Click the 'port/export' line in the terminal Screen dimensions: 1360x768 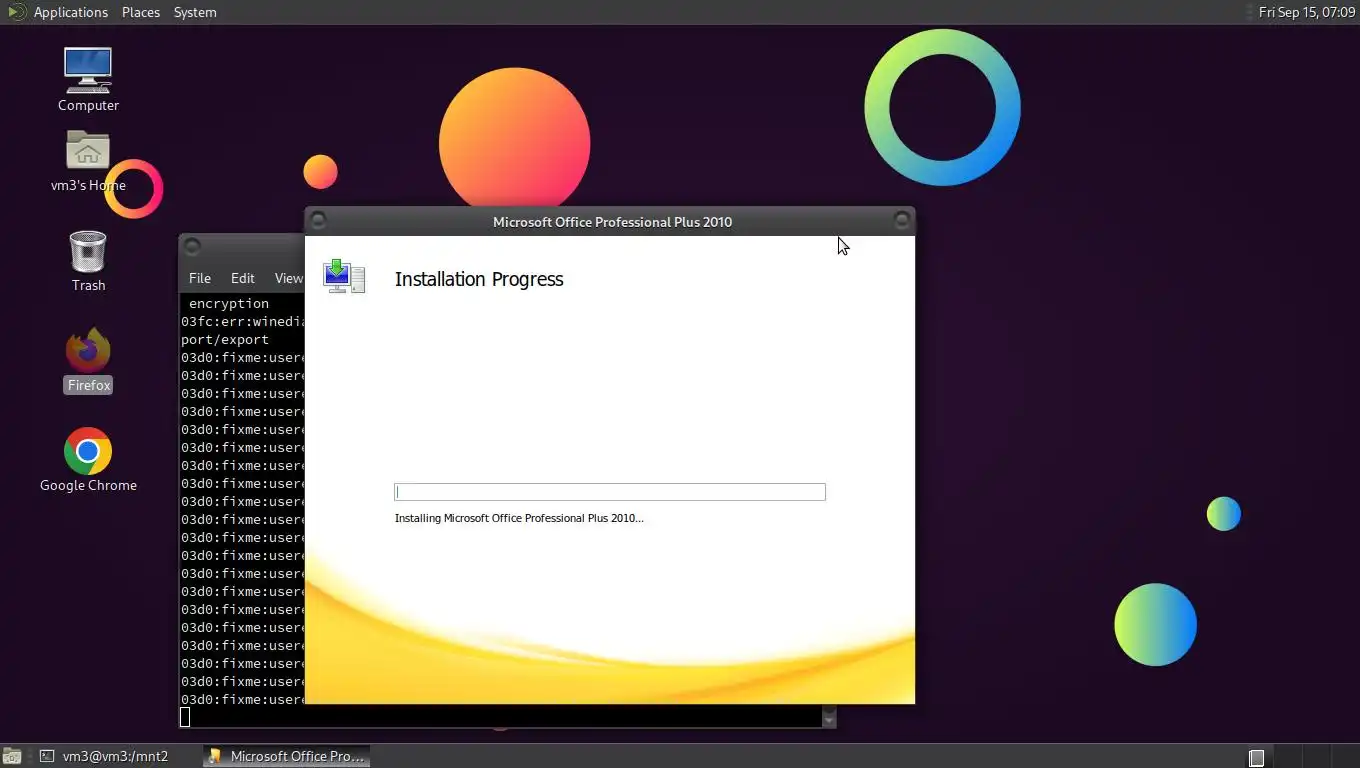(225, 340)
